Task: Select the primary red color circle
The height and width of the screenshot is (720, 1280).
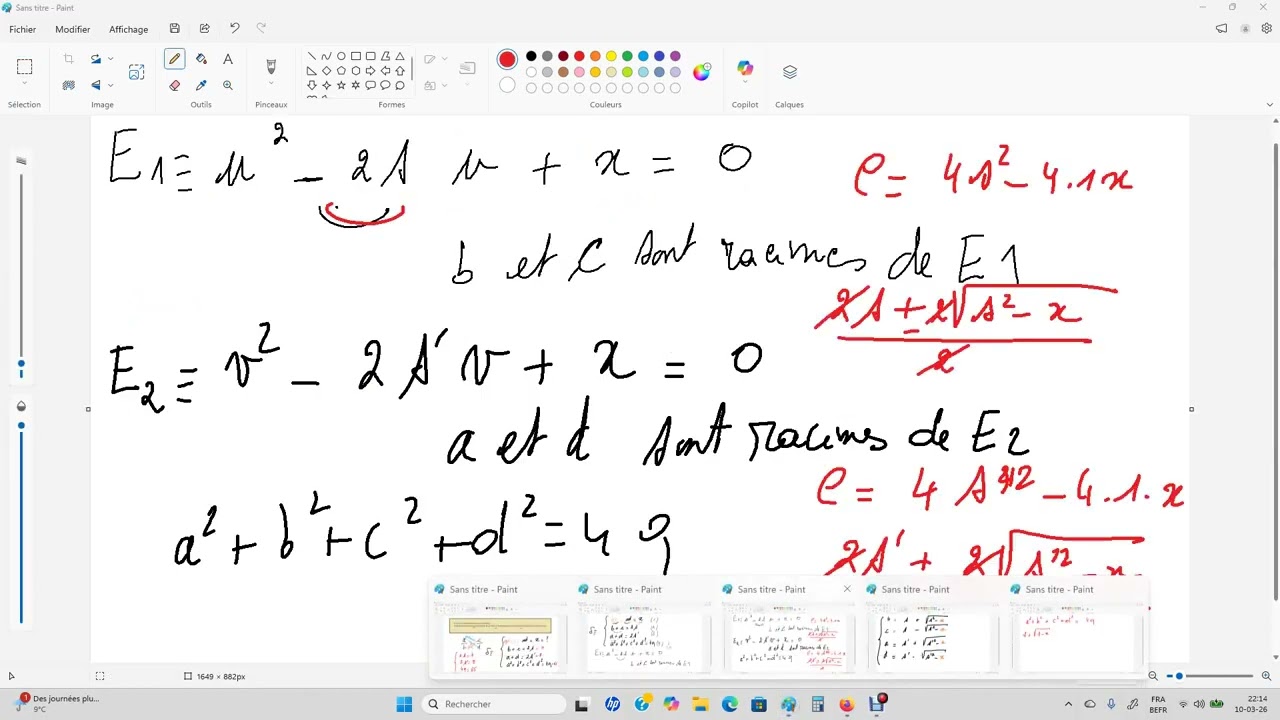Action: [507, 60]
